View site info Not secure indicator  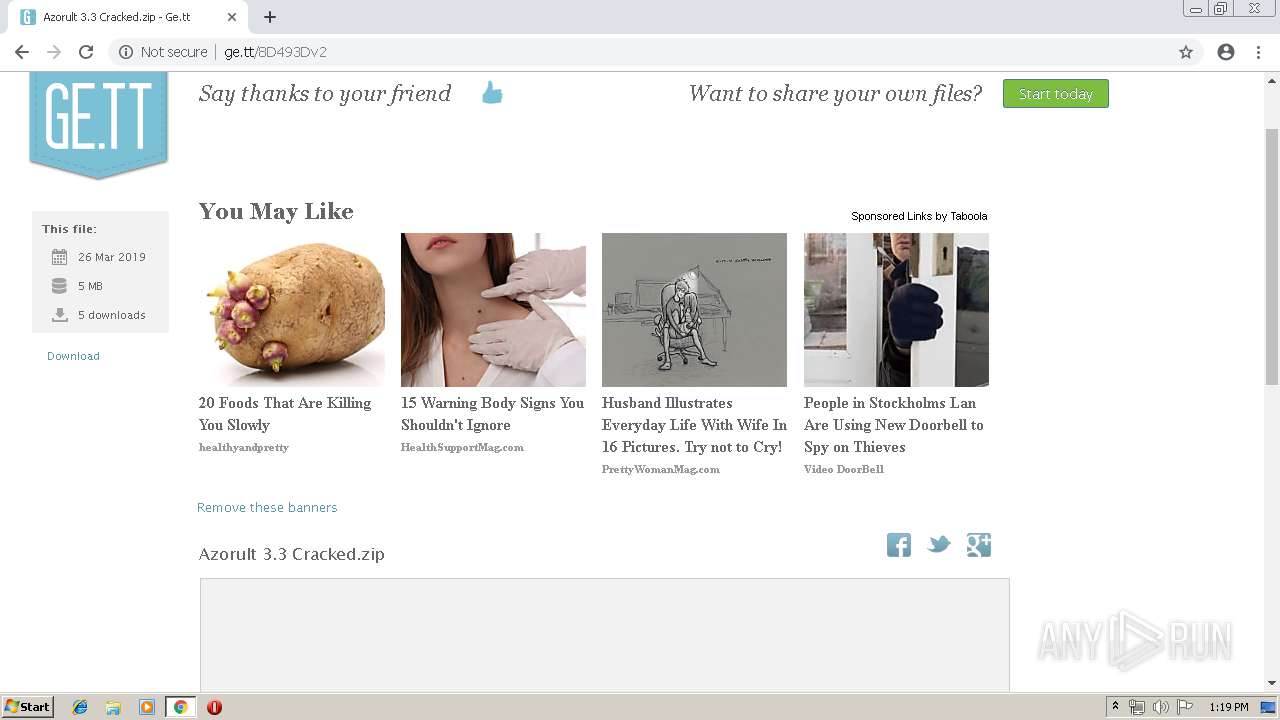click(163, 52)
